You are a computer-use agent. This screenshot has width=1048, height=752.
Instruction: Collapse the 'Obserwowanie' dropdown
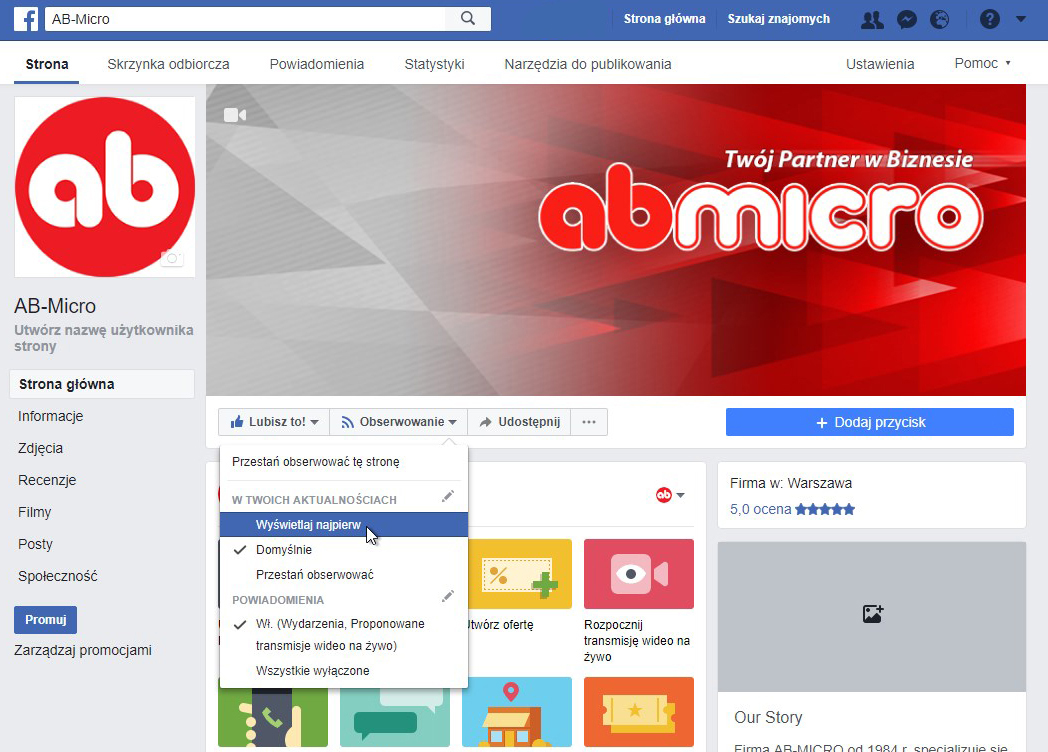click(399, 422)
